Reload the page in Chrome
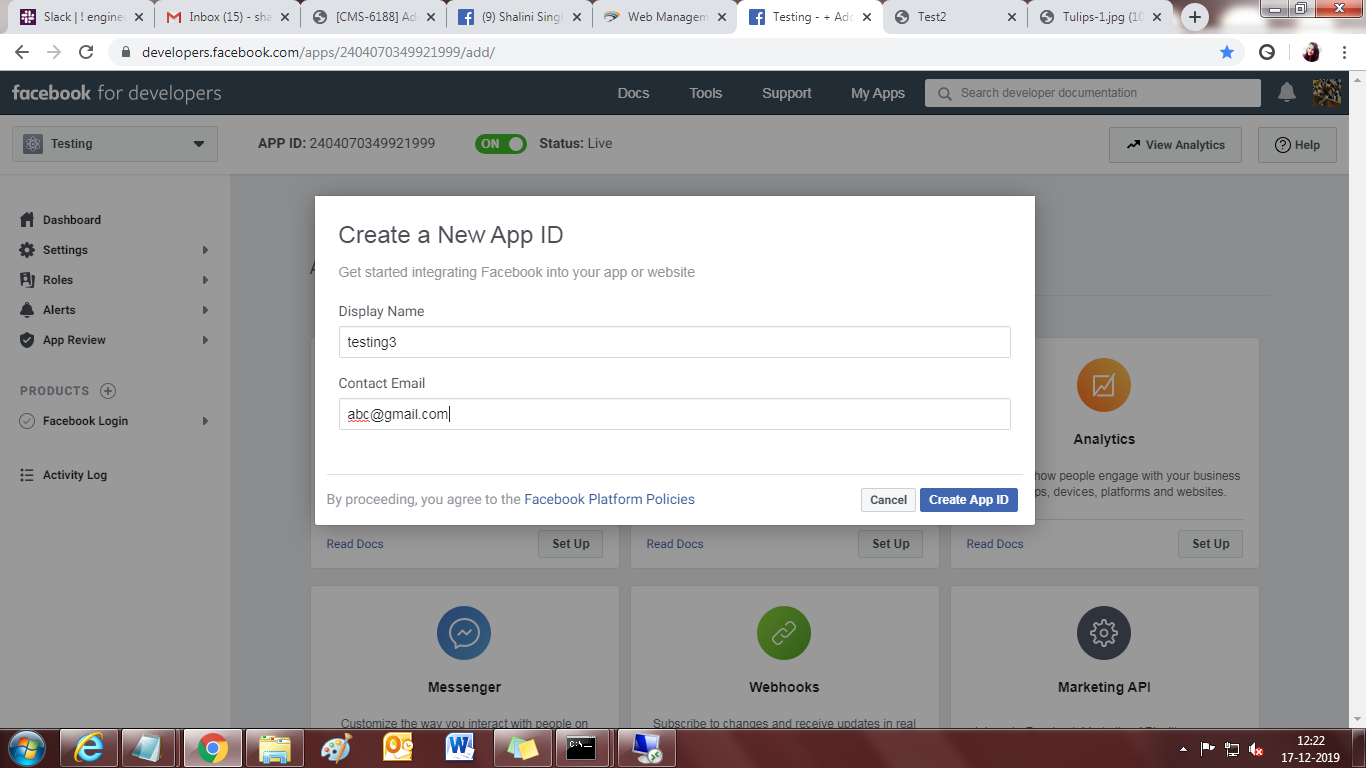The width and height of the screenshot is (1366, 768). 86,52
